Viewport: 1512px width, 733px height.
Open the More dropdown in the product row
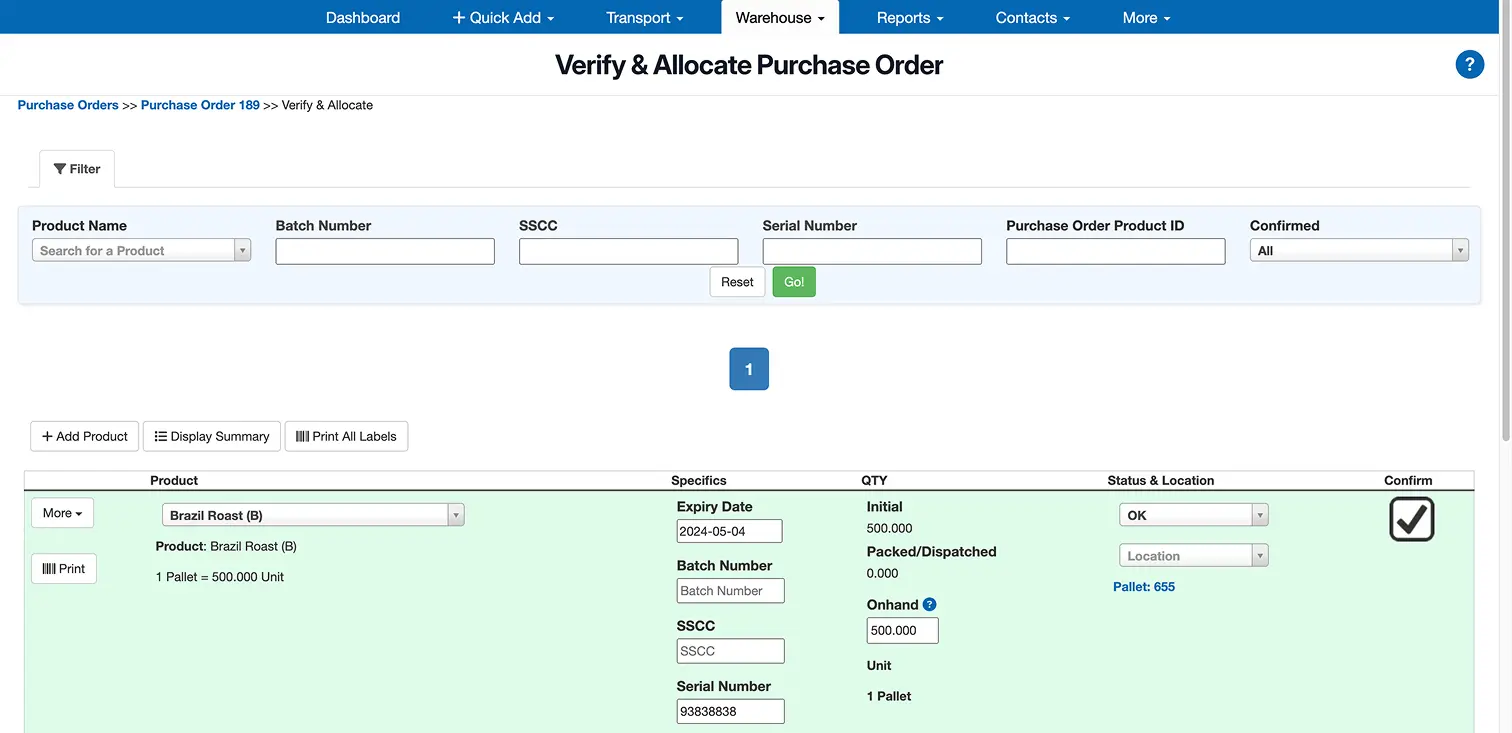pos(62,512)
